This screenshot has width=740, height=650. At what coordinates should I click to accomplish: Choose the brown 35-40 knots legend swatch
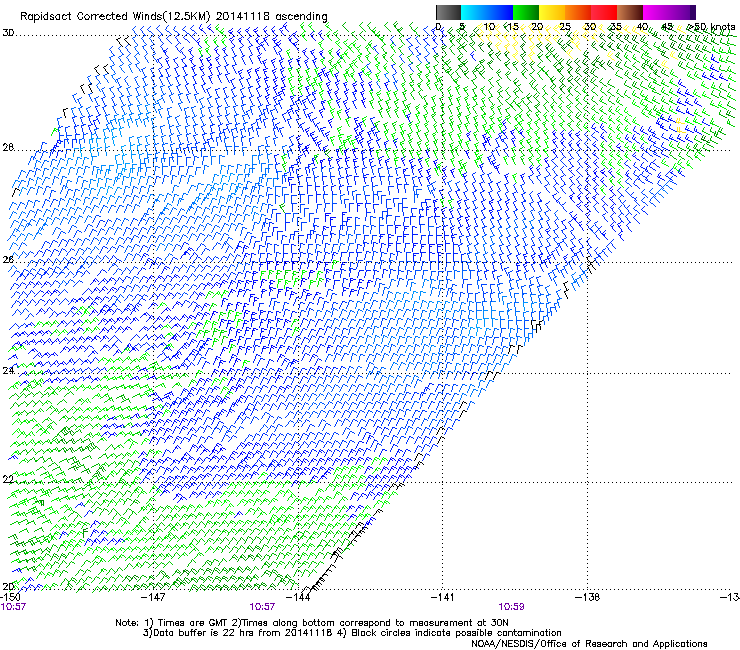(x=630, y=12)
